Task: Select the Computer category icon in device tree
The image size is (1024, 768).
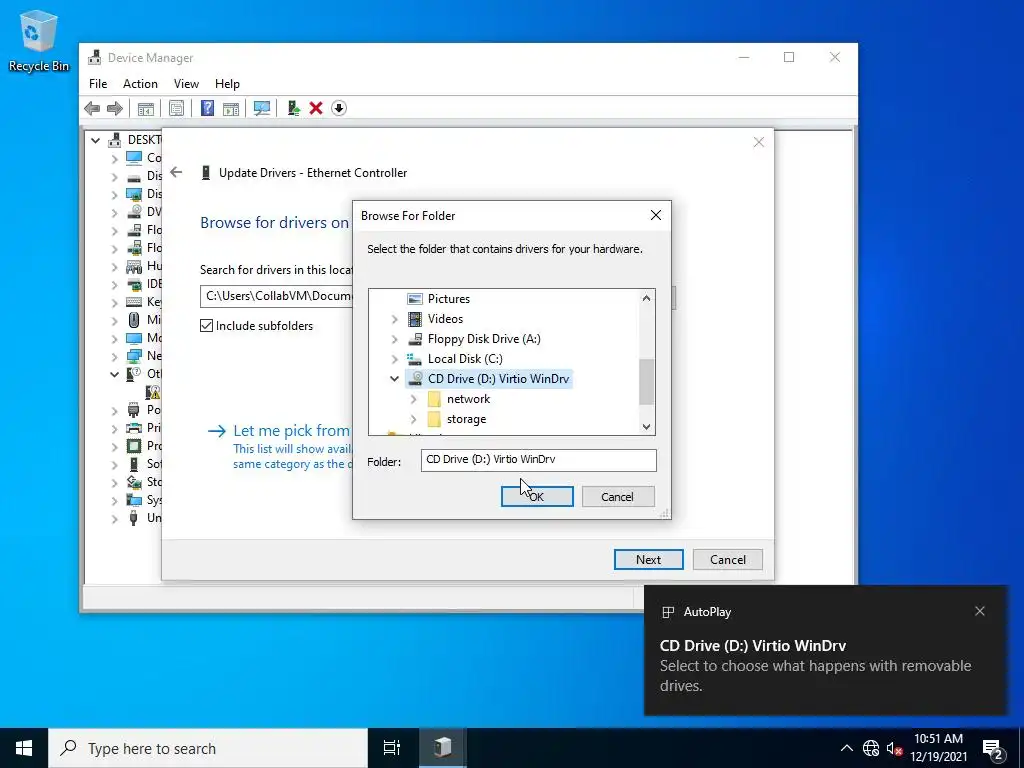Action: point(134,157)
